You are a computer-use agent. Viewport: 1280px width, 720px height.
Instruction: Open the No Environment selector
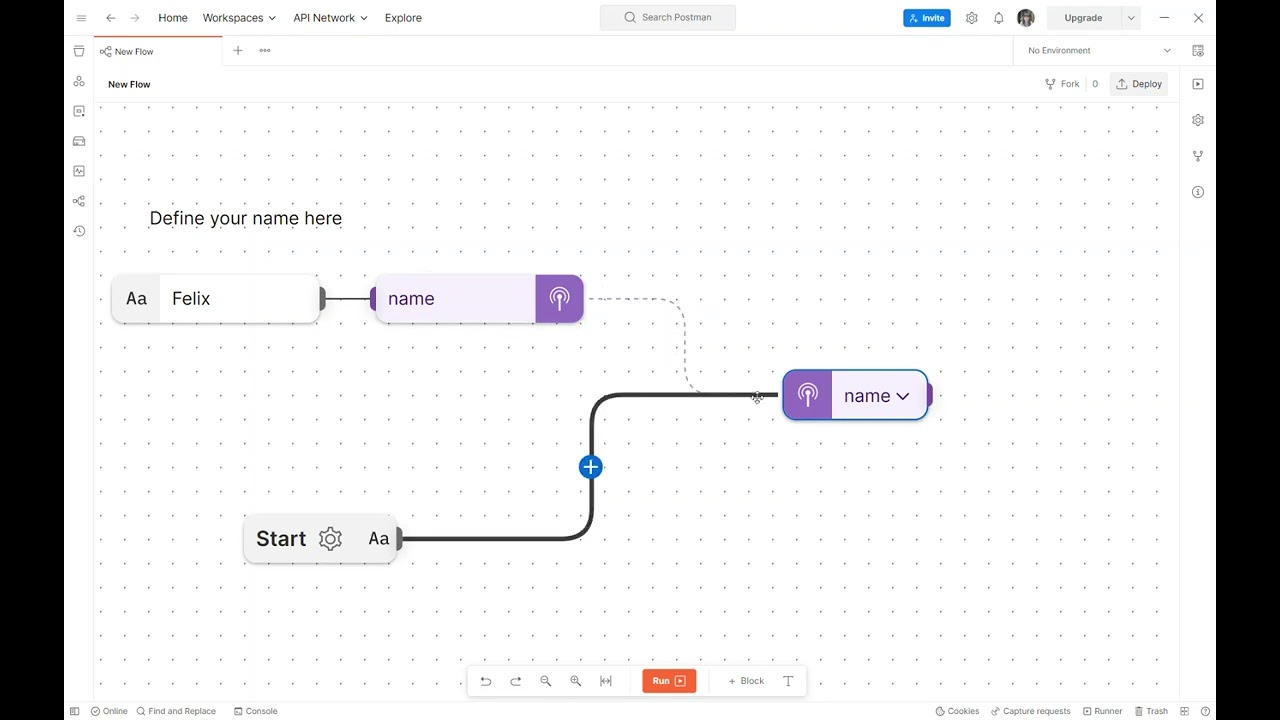(1098, 50)
